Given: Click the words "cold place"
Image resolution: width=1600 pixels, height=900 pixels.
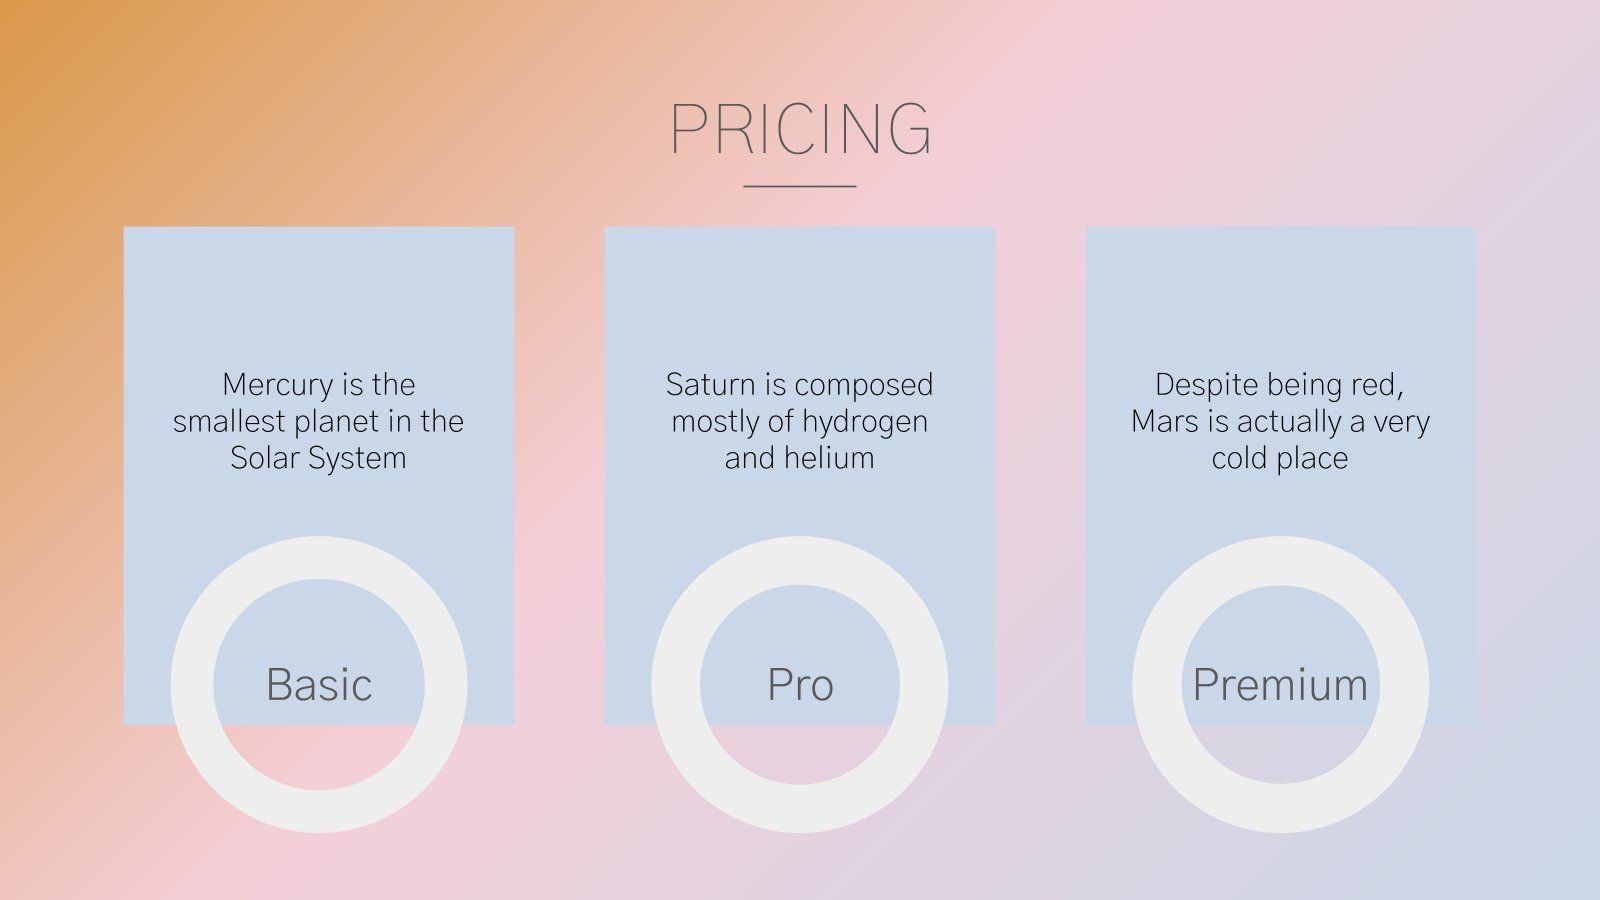Looking at the screenshot, I should tap(1280, 458).
